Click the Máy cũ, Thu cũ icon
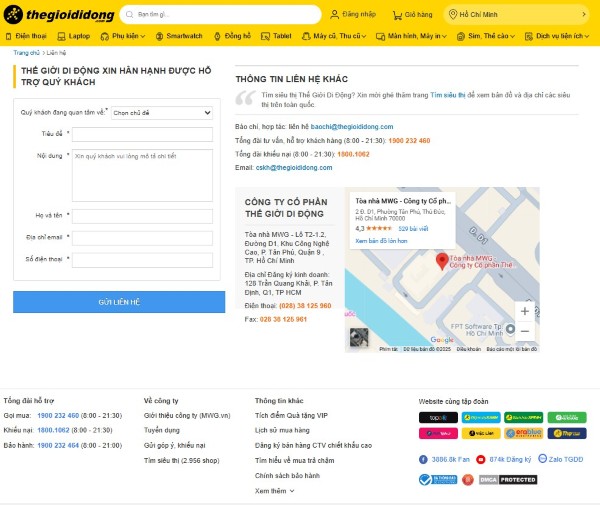 [306, 36]
